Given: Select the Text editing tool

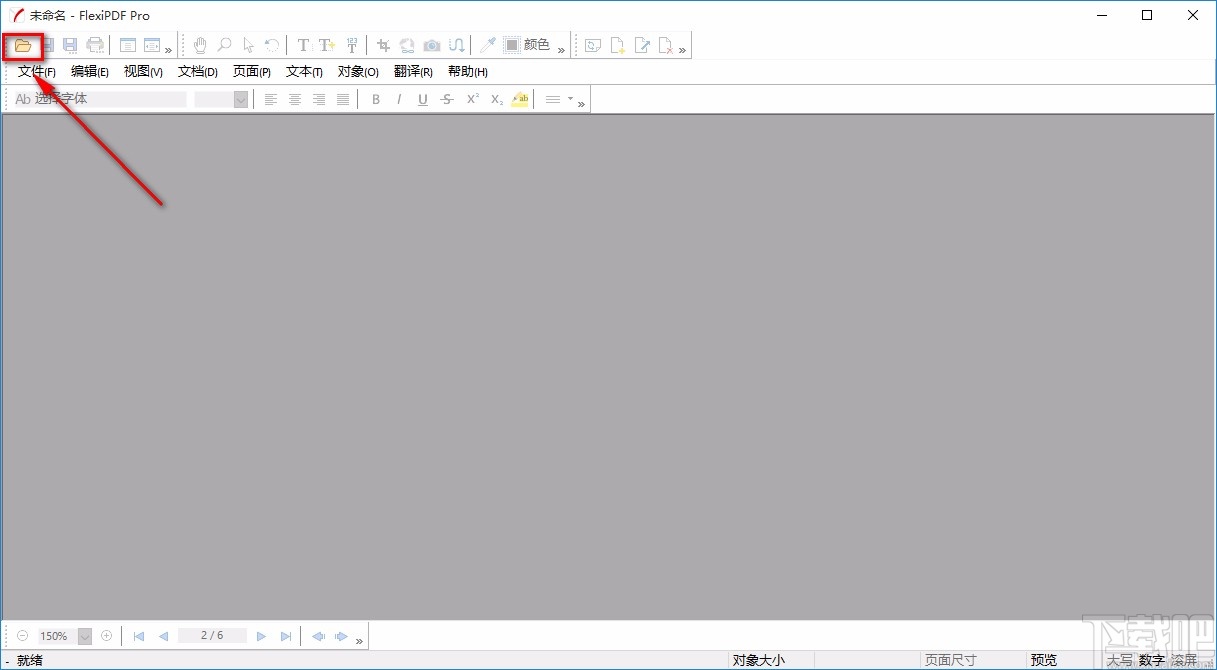Looking at the screenshot, I should 302,45.
